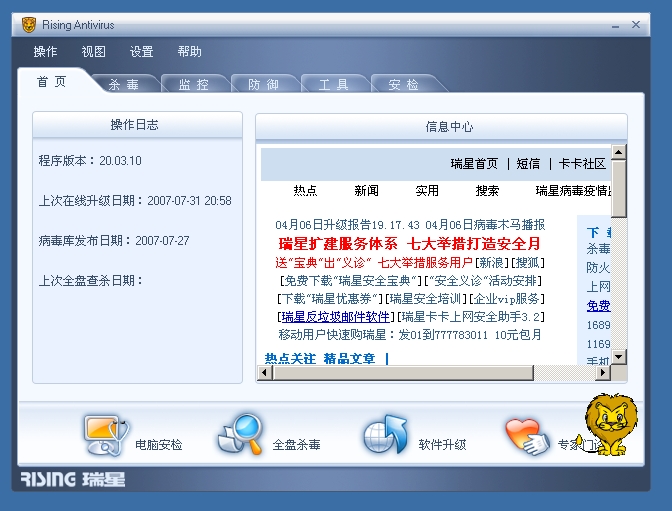Click the 电脑安检 label

[x=159, y=445]
